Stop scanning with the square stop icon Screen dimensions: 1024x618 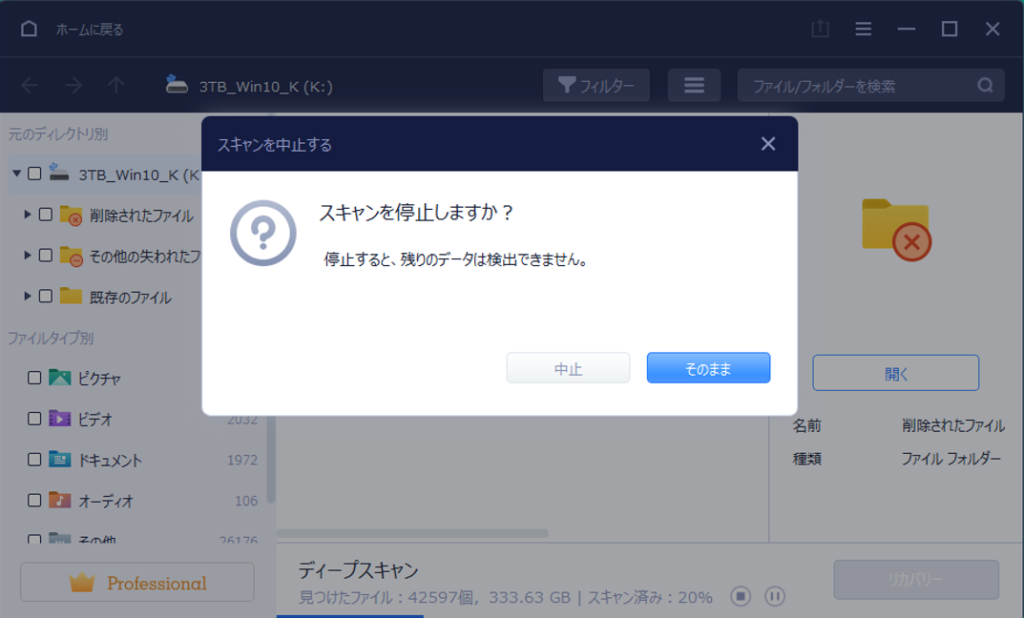click(741, 596)
